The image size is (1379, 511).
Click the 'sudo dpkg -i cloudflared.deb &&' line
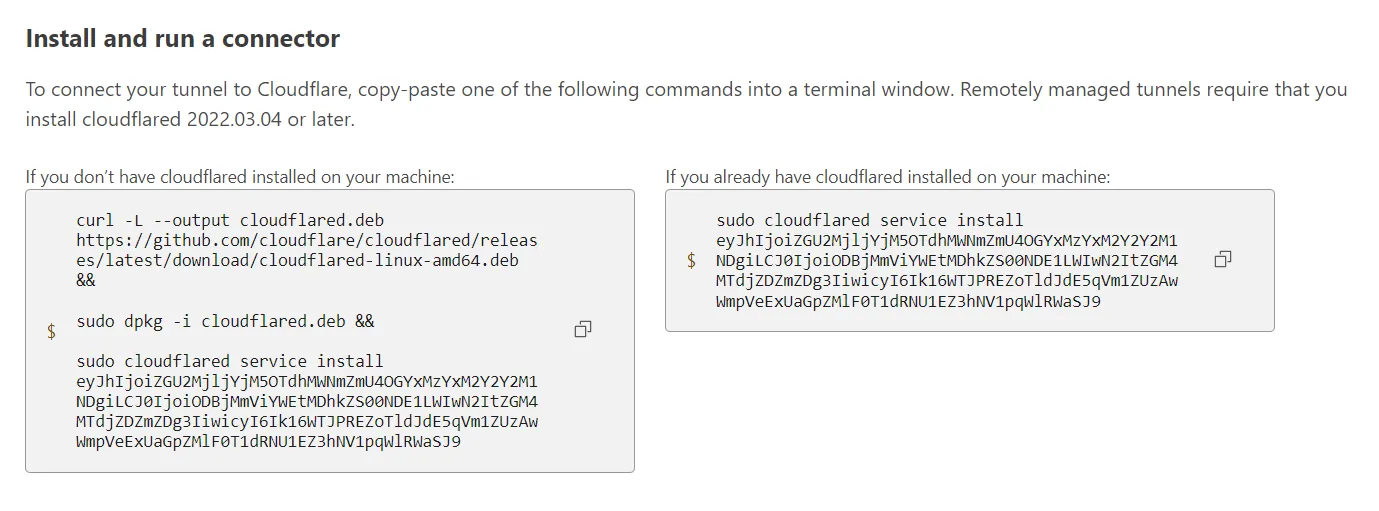tap(225, 321)
